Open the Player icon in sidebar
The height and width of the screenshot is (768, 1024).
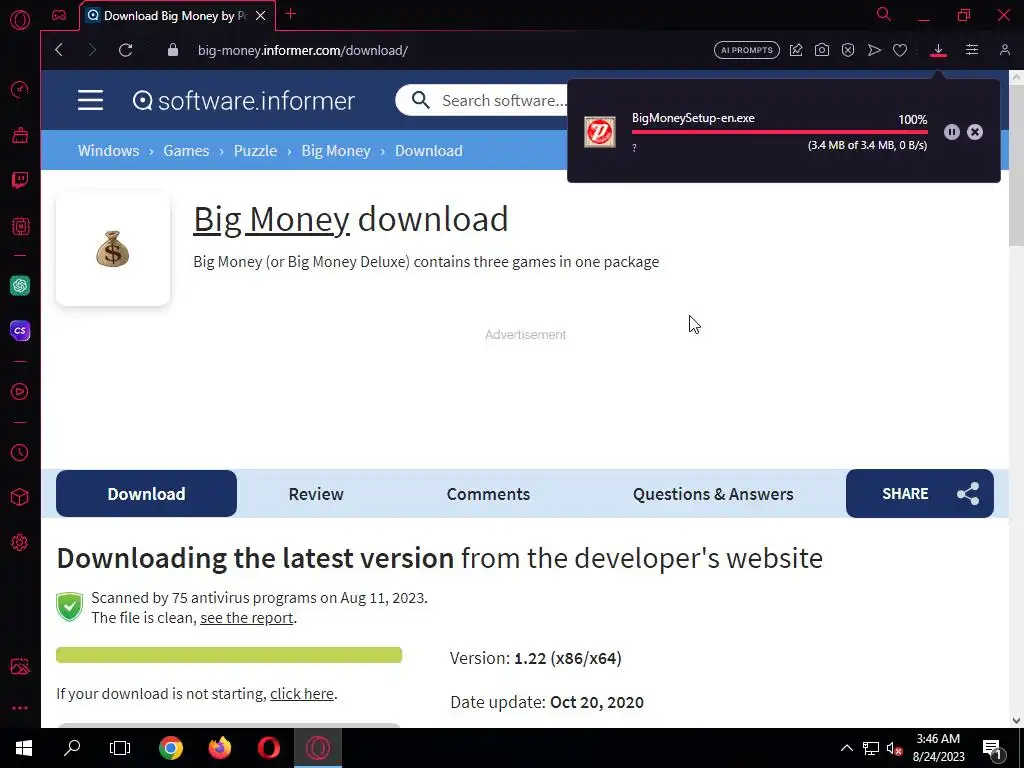[20, 391]
